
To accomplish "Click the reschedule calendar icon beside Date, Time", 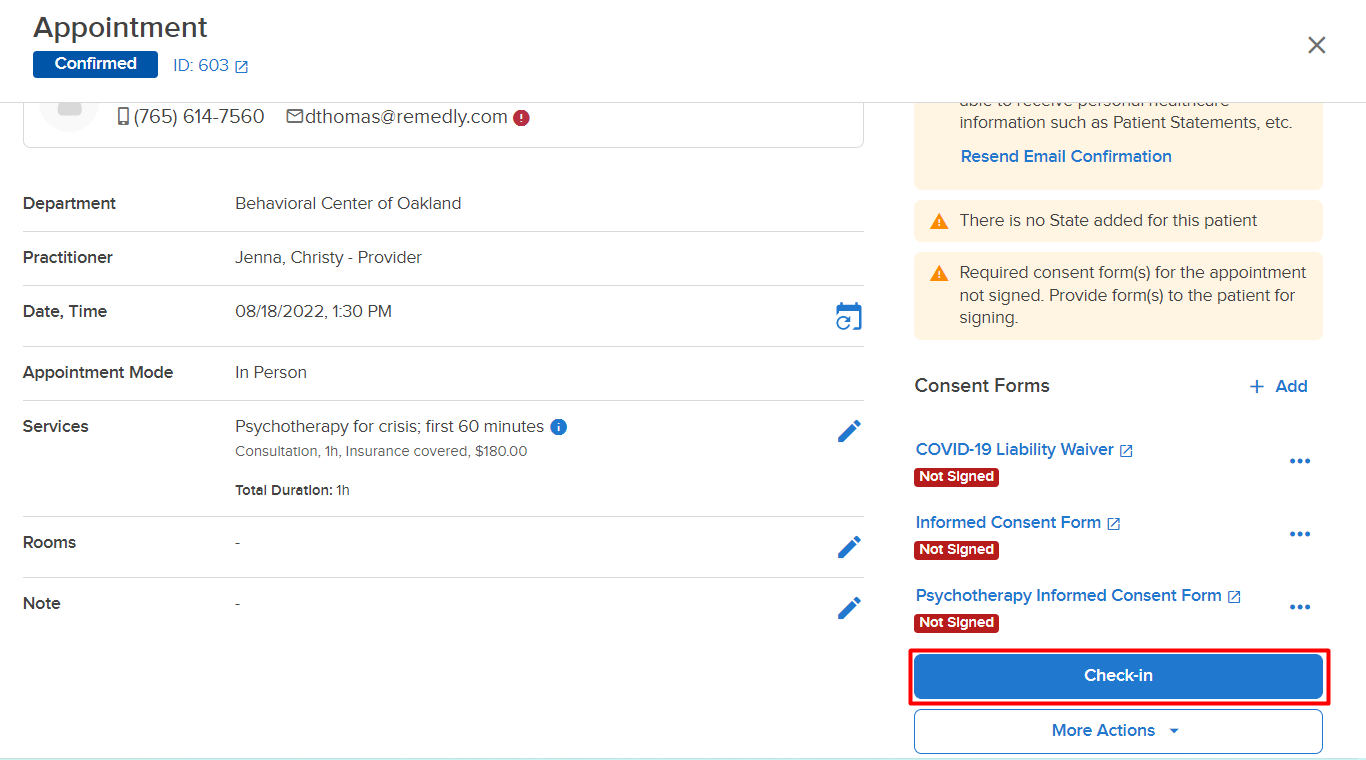I will point(848,316).
